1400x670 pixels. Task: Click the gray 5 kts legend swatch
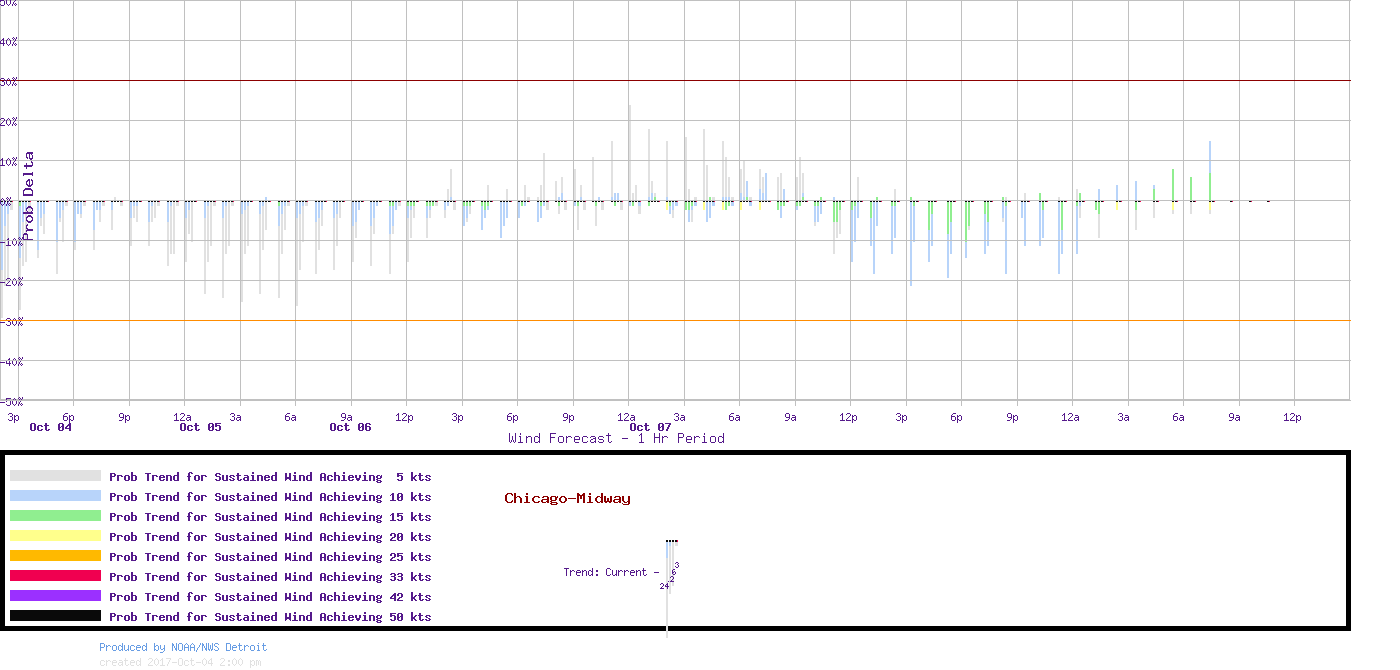click(x=55, y=476)
